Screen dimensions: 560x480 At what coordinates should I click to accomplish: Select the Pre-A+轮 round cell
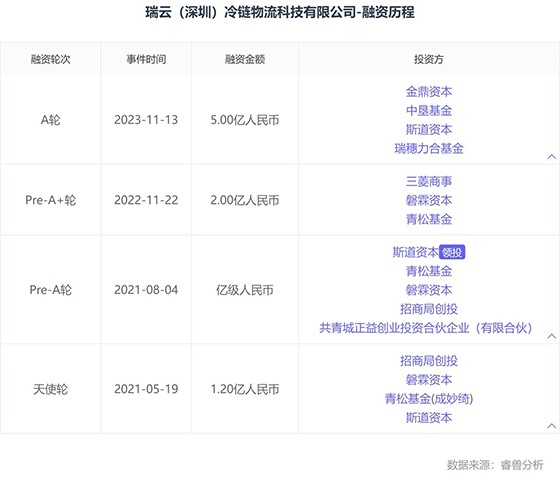[x=50, y=200]
